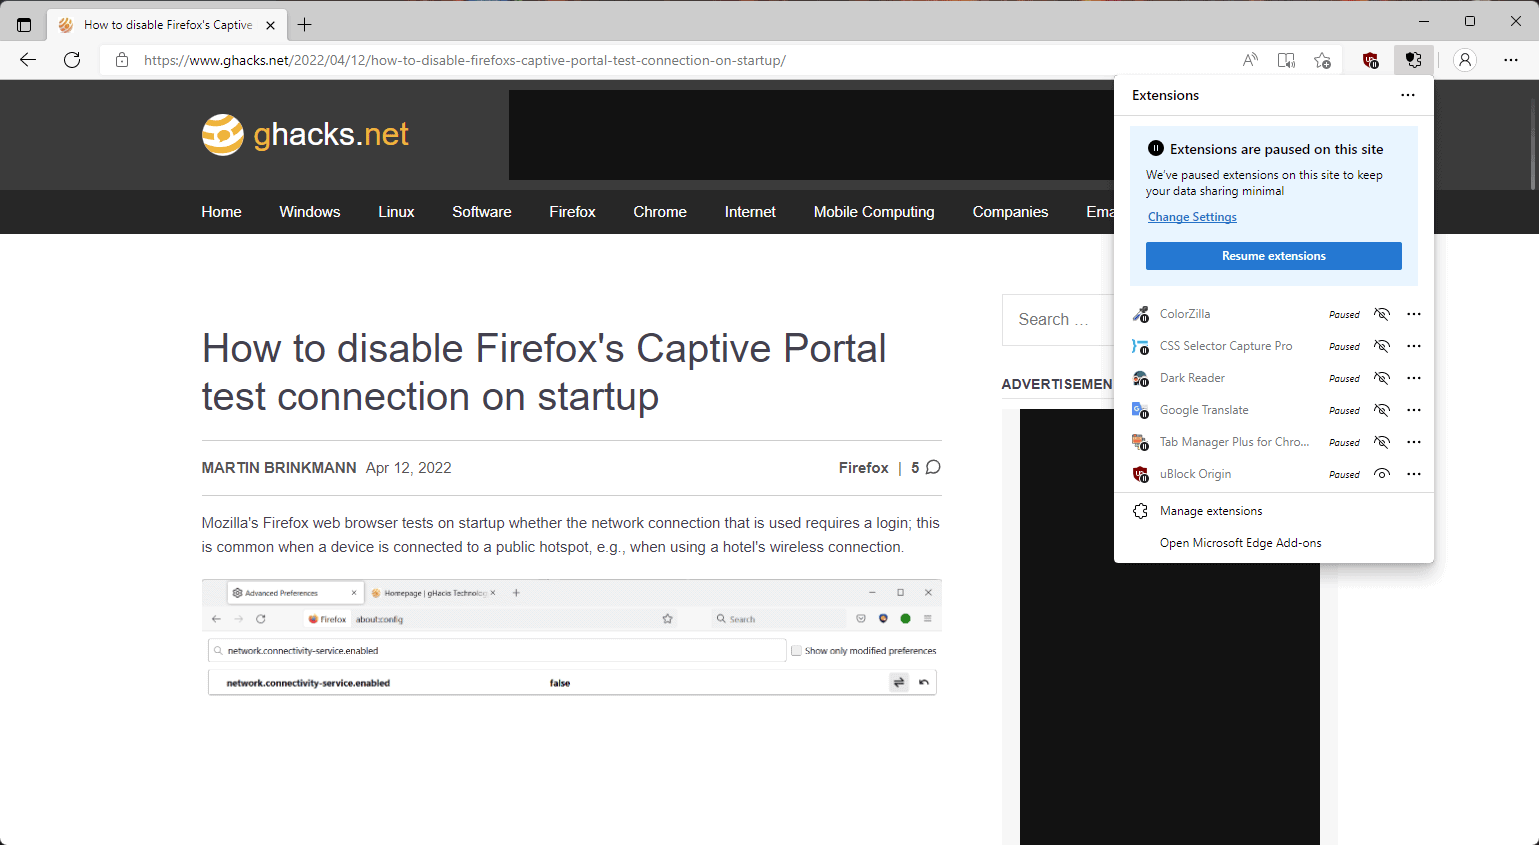Open more actions for Tab Manager Plus

[1414, 442]
